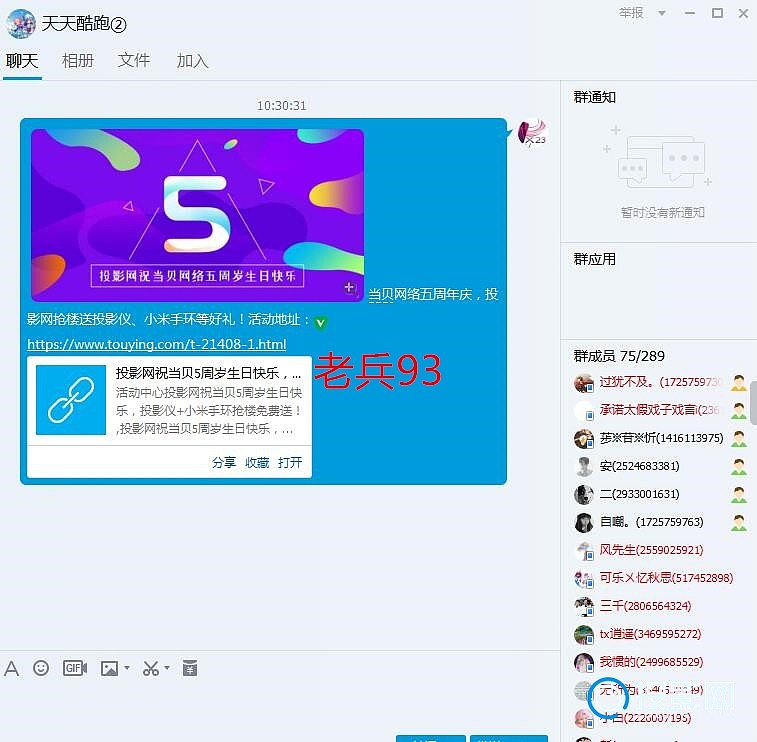The width and height of the screenshot is (757, 742).
Task: Switch to the 相册 tab
Action: coord(78,61)
